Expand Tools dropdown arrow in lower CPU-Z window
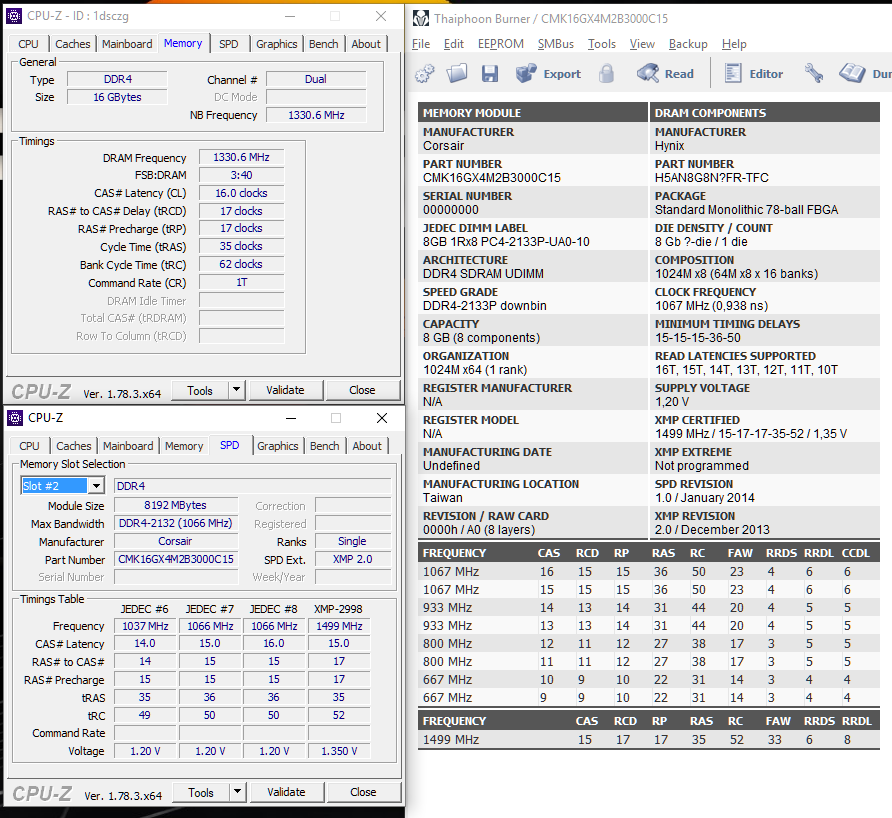892x818 pixels. [x=238, y=792]
